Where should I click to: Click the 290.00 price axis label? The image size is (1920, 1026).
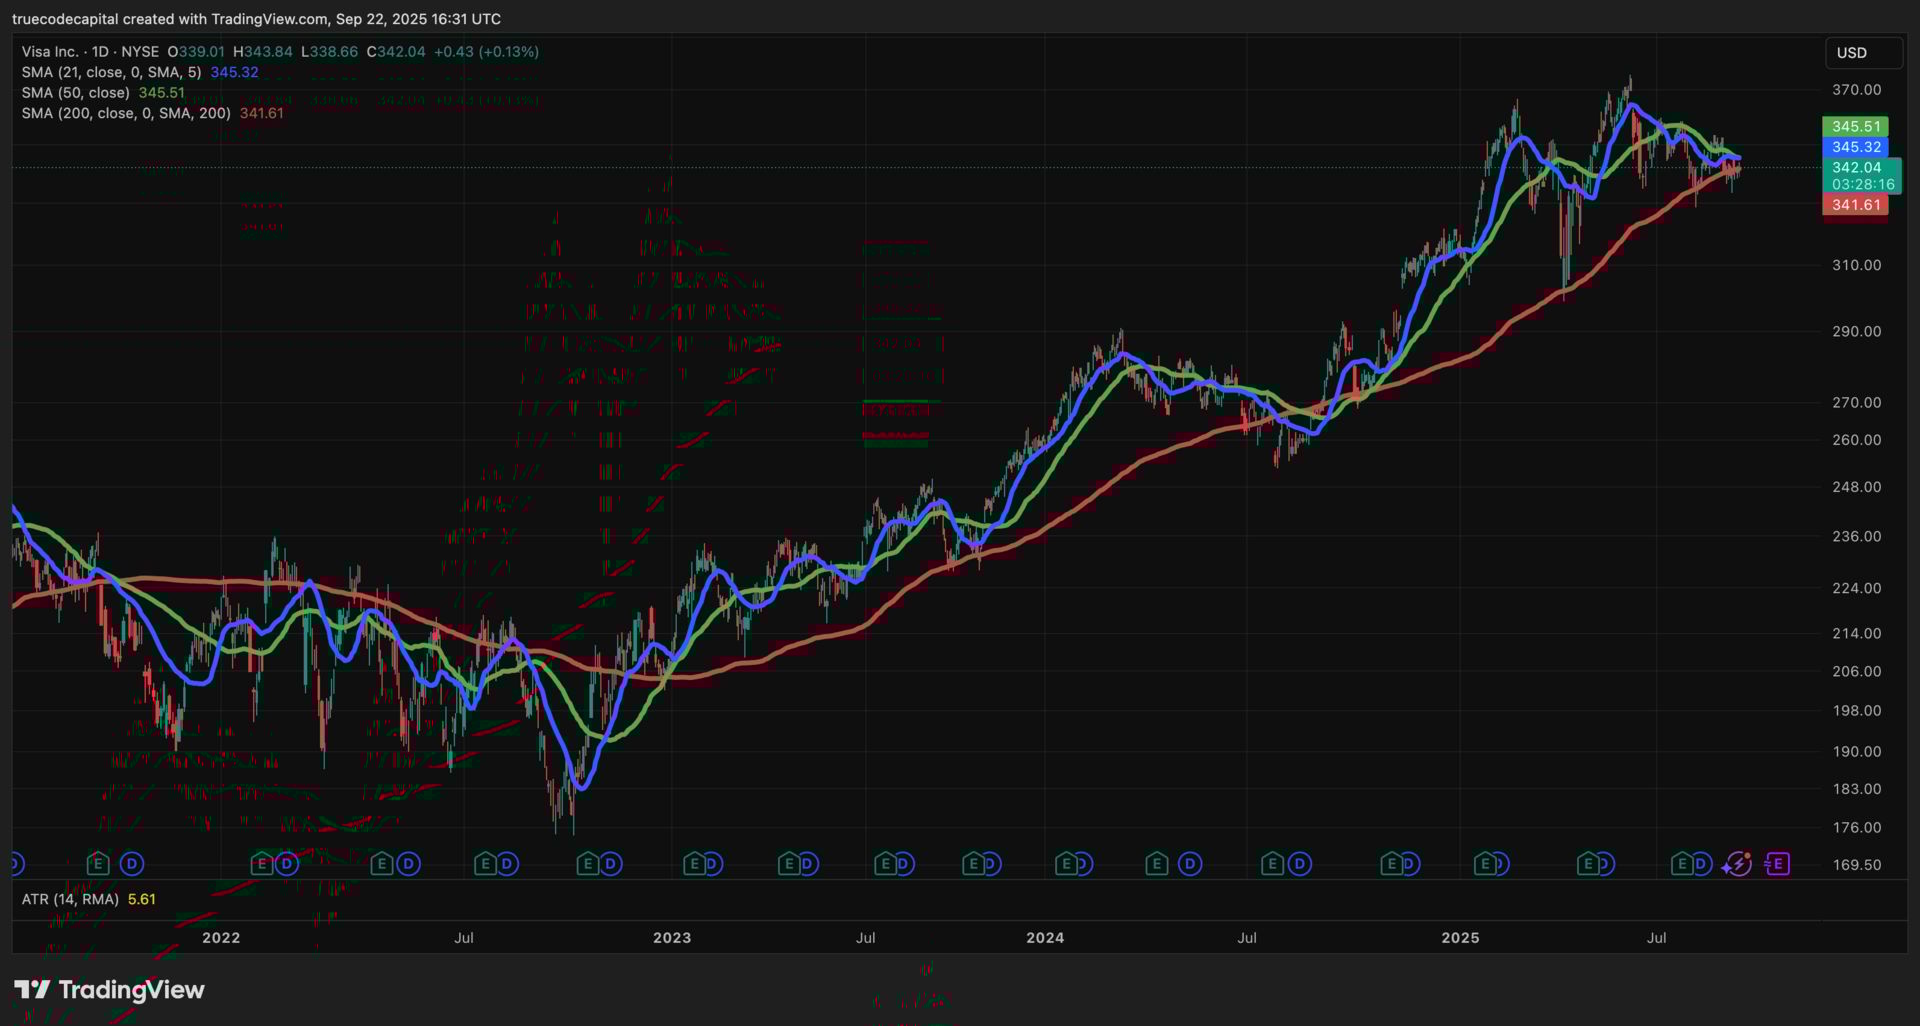tap(1857, 331)
